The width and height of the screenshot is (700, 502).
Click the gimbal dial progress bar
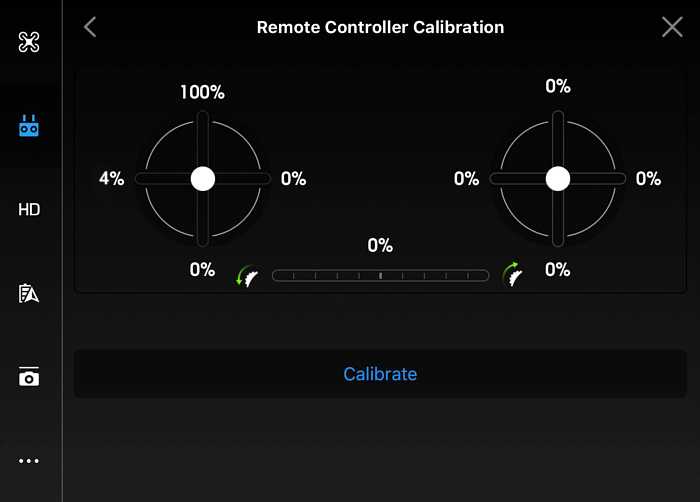point(380,276)
